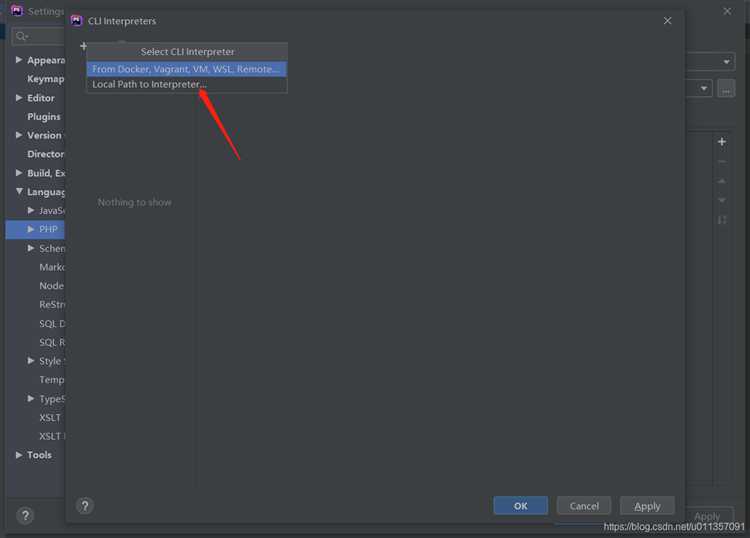Image resolution: width=750 pixels, height=538 pixels.
Task: Close the CLI Interpreters dialog
Action: tap(667, 21)
